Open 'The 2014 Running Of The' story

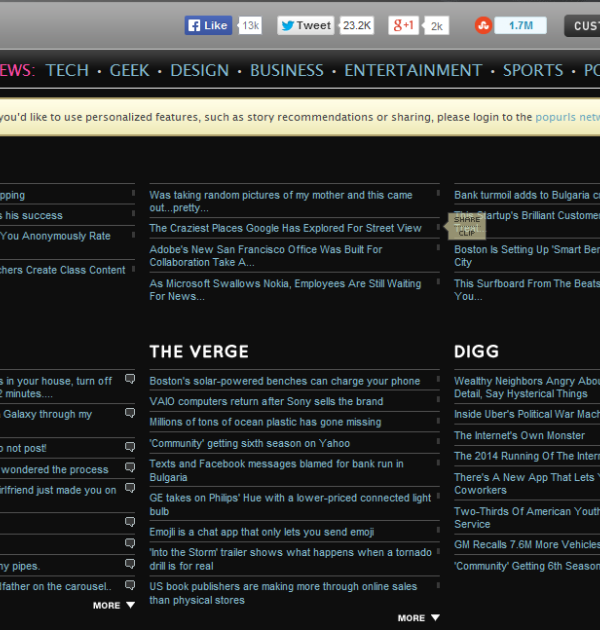[x=527, y=456]
